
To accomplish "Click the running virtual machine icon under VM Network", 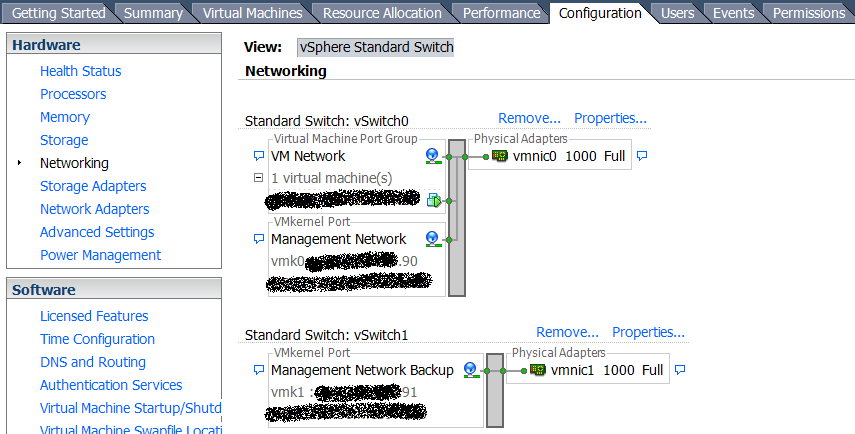I will pos(434,201).
